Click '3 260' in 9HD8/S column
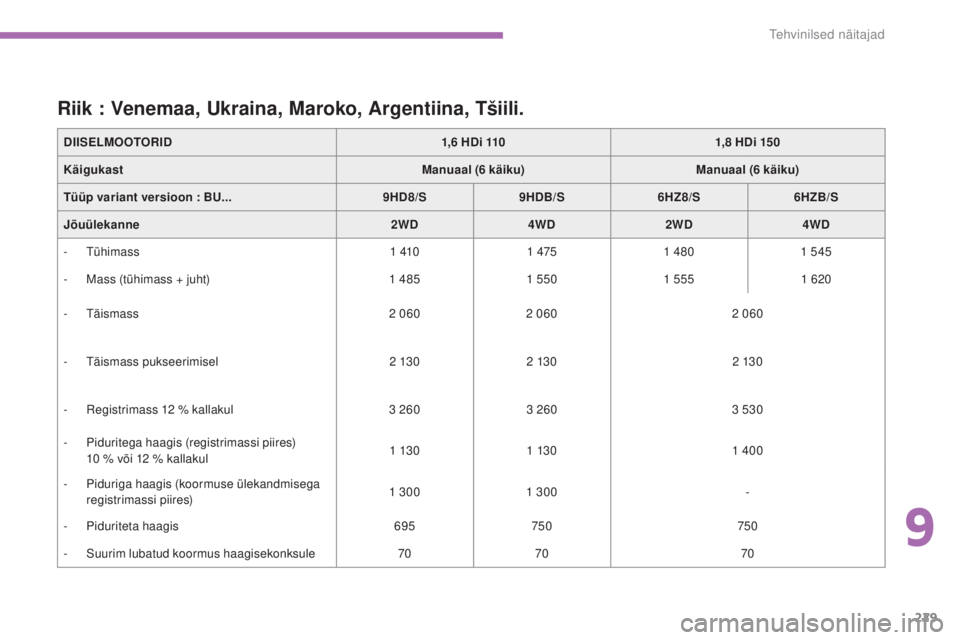The width and height of the screenshot is (960, 640). pyautogui.click(x=405, y=410)
